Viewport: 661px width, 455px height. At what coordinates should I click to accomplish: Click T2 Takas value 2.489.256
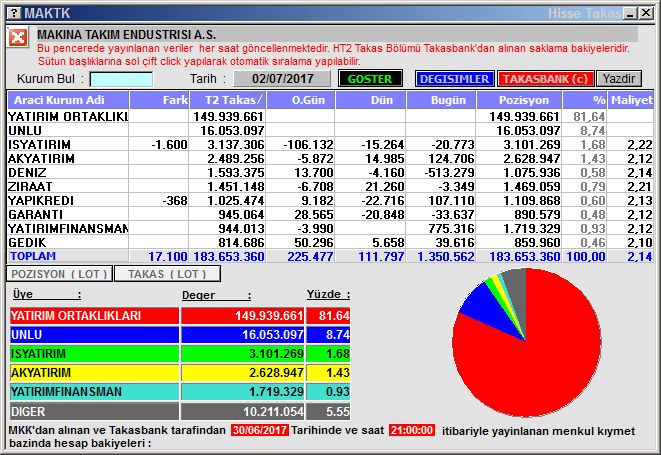236,158
